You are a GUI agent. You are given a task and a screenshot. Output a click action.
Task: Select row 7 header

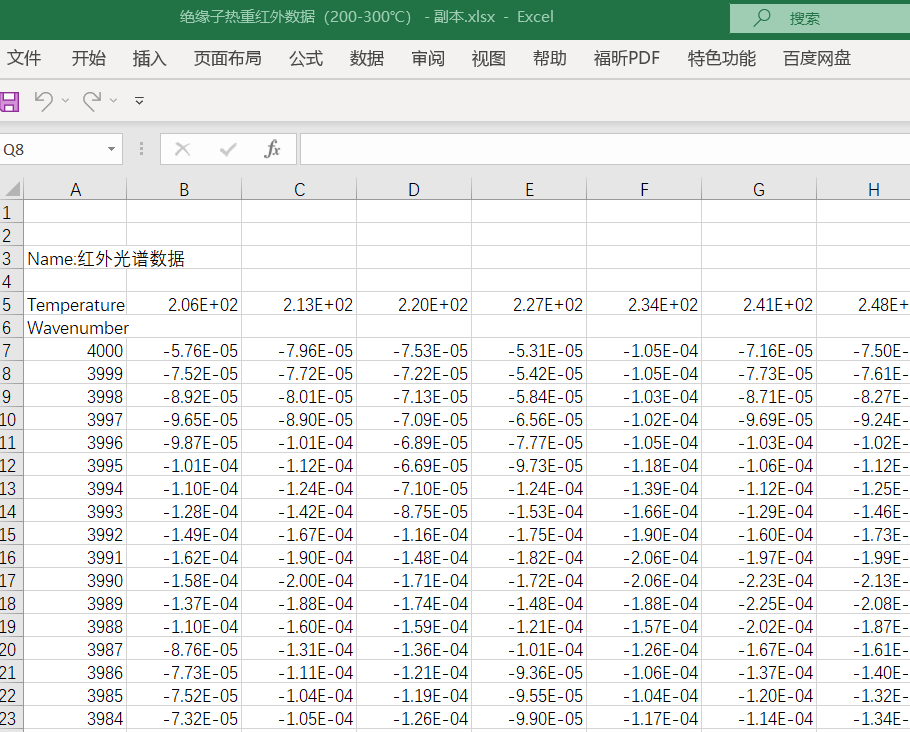coord(11,350)
